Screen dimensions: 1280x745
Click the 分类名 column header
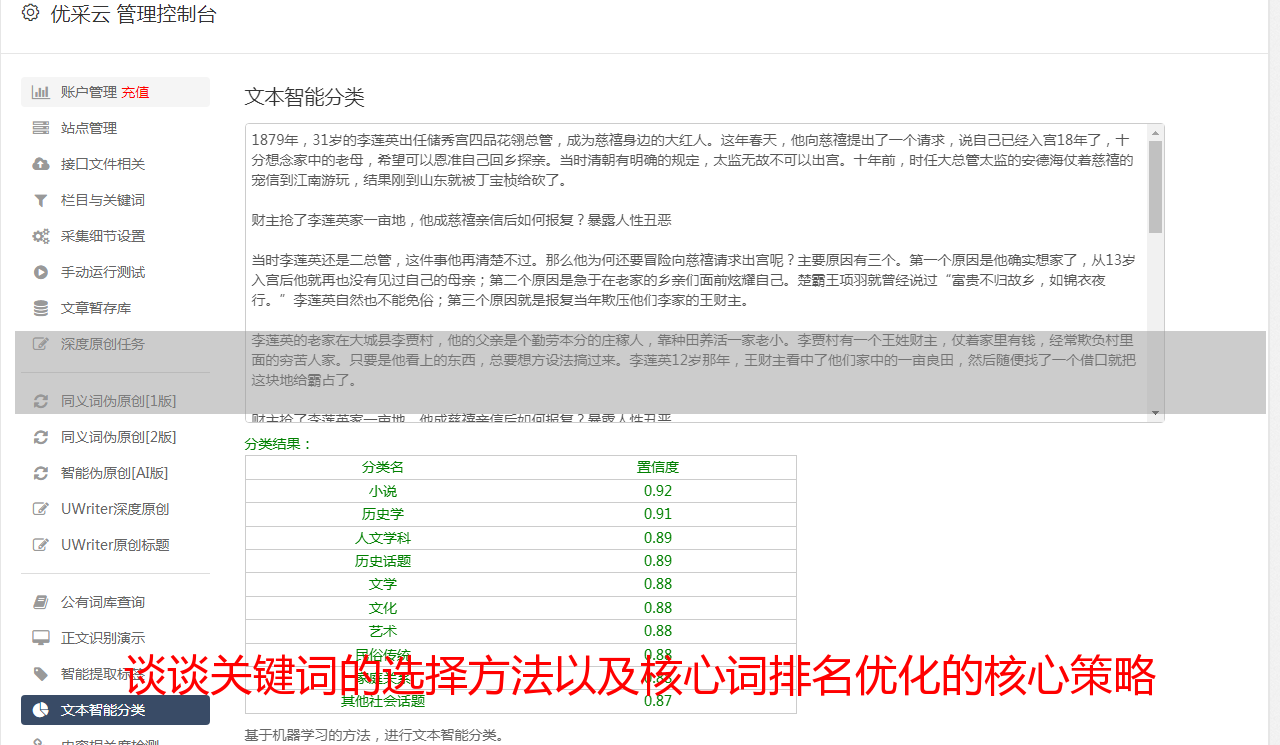(x=383, y=467)
